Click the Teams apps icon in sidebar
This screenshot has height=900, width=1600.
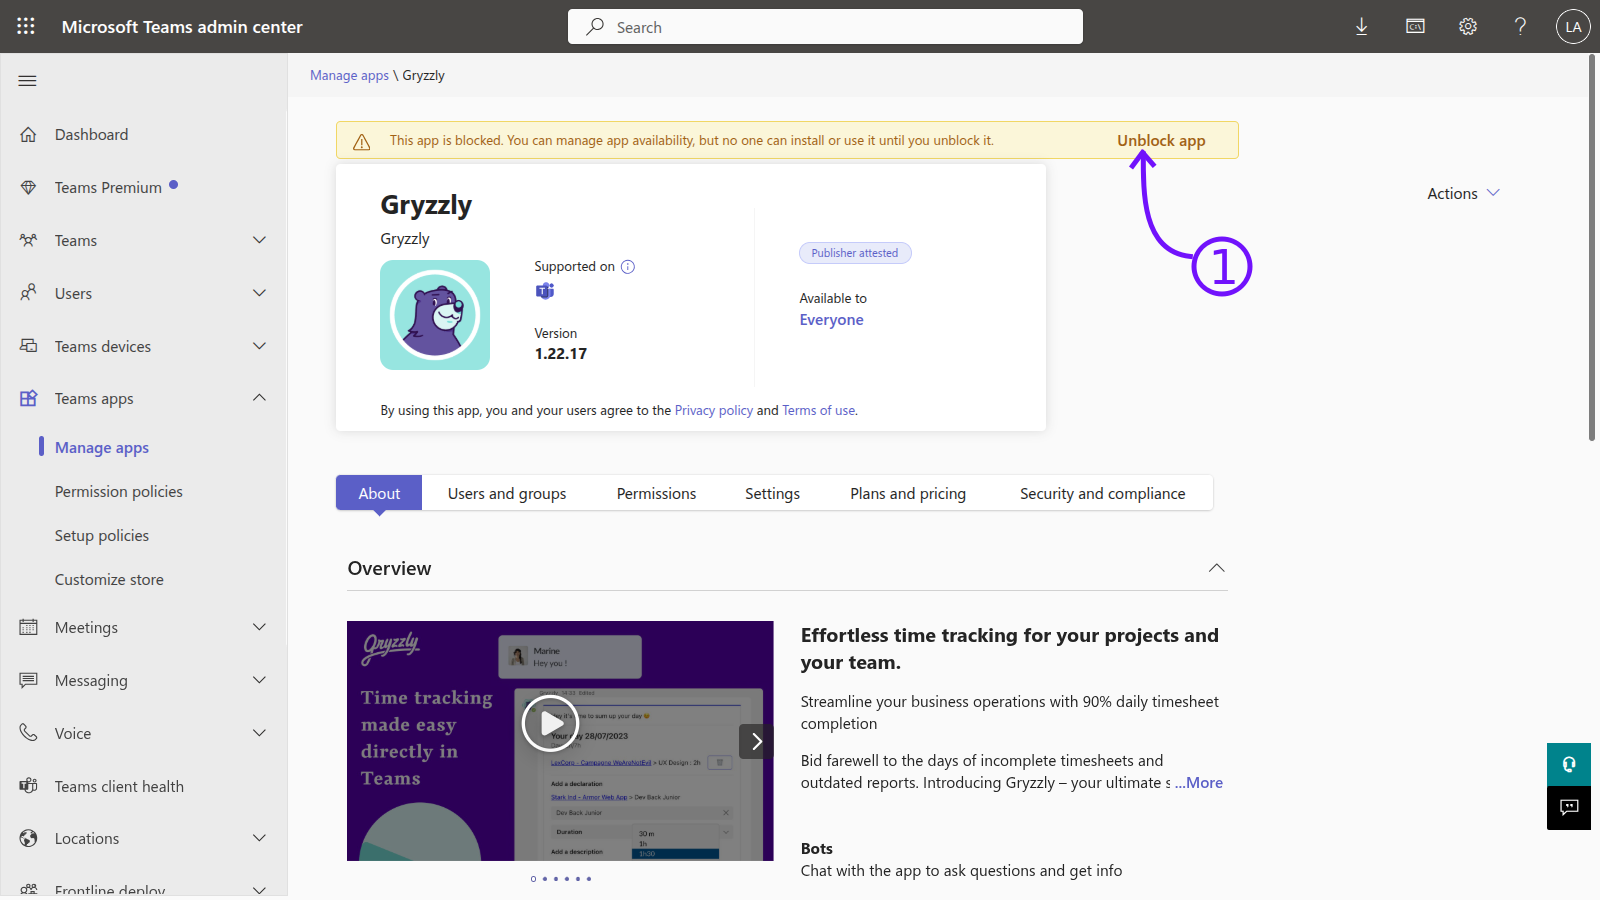click(28, 398)
